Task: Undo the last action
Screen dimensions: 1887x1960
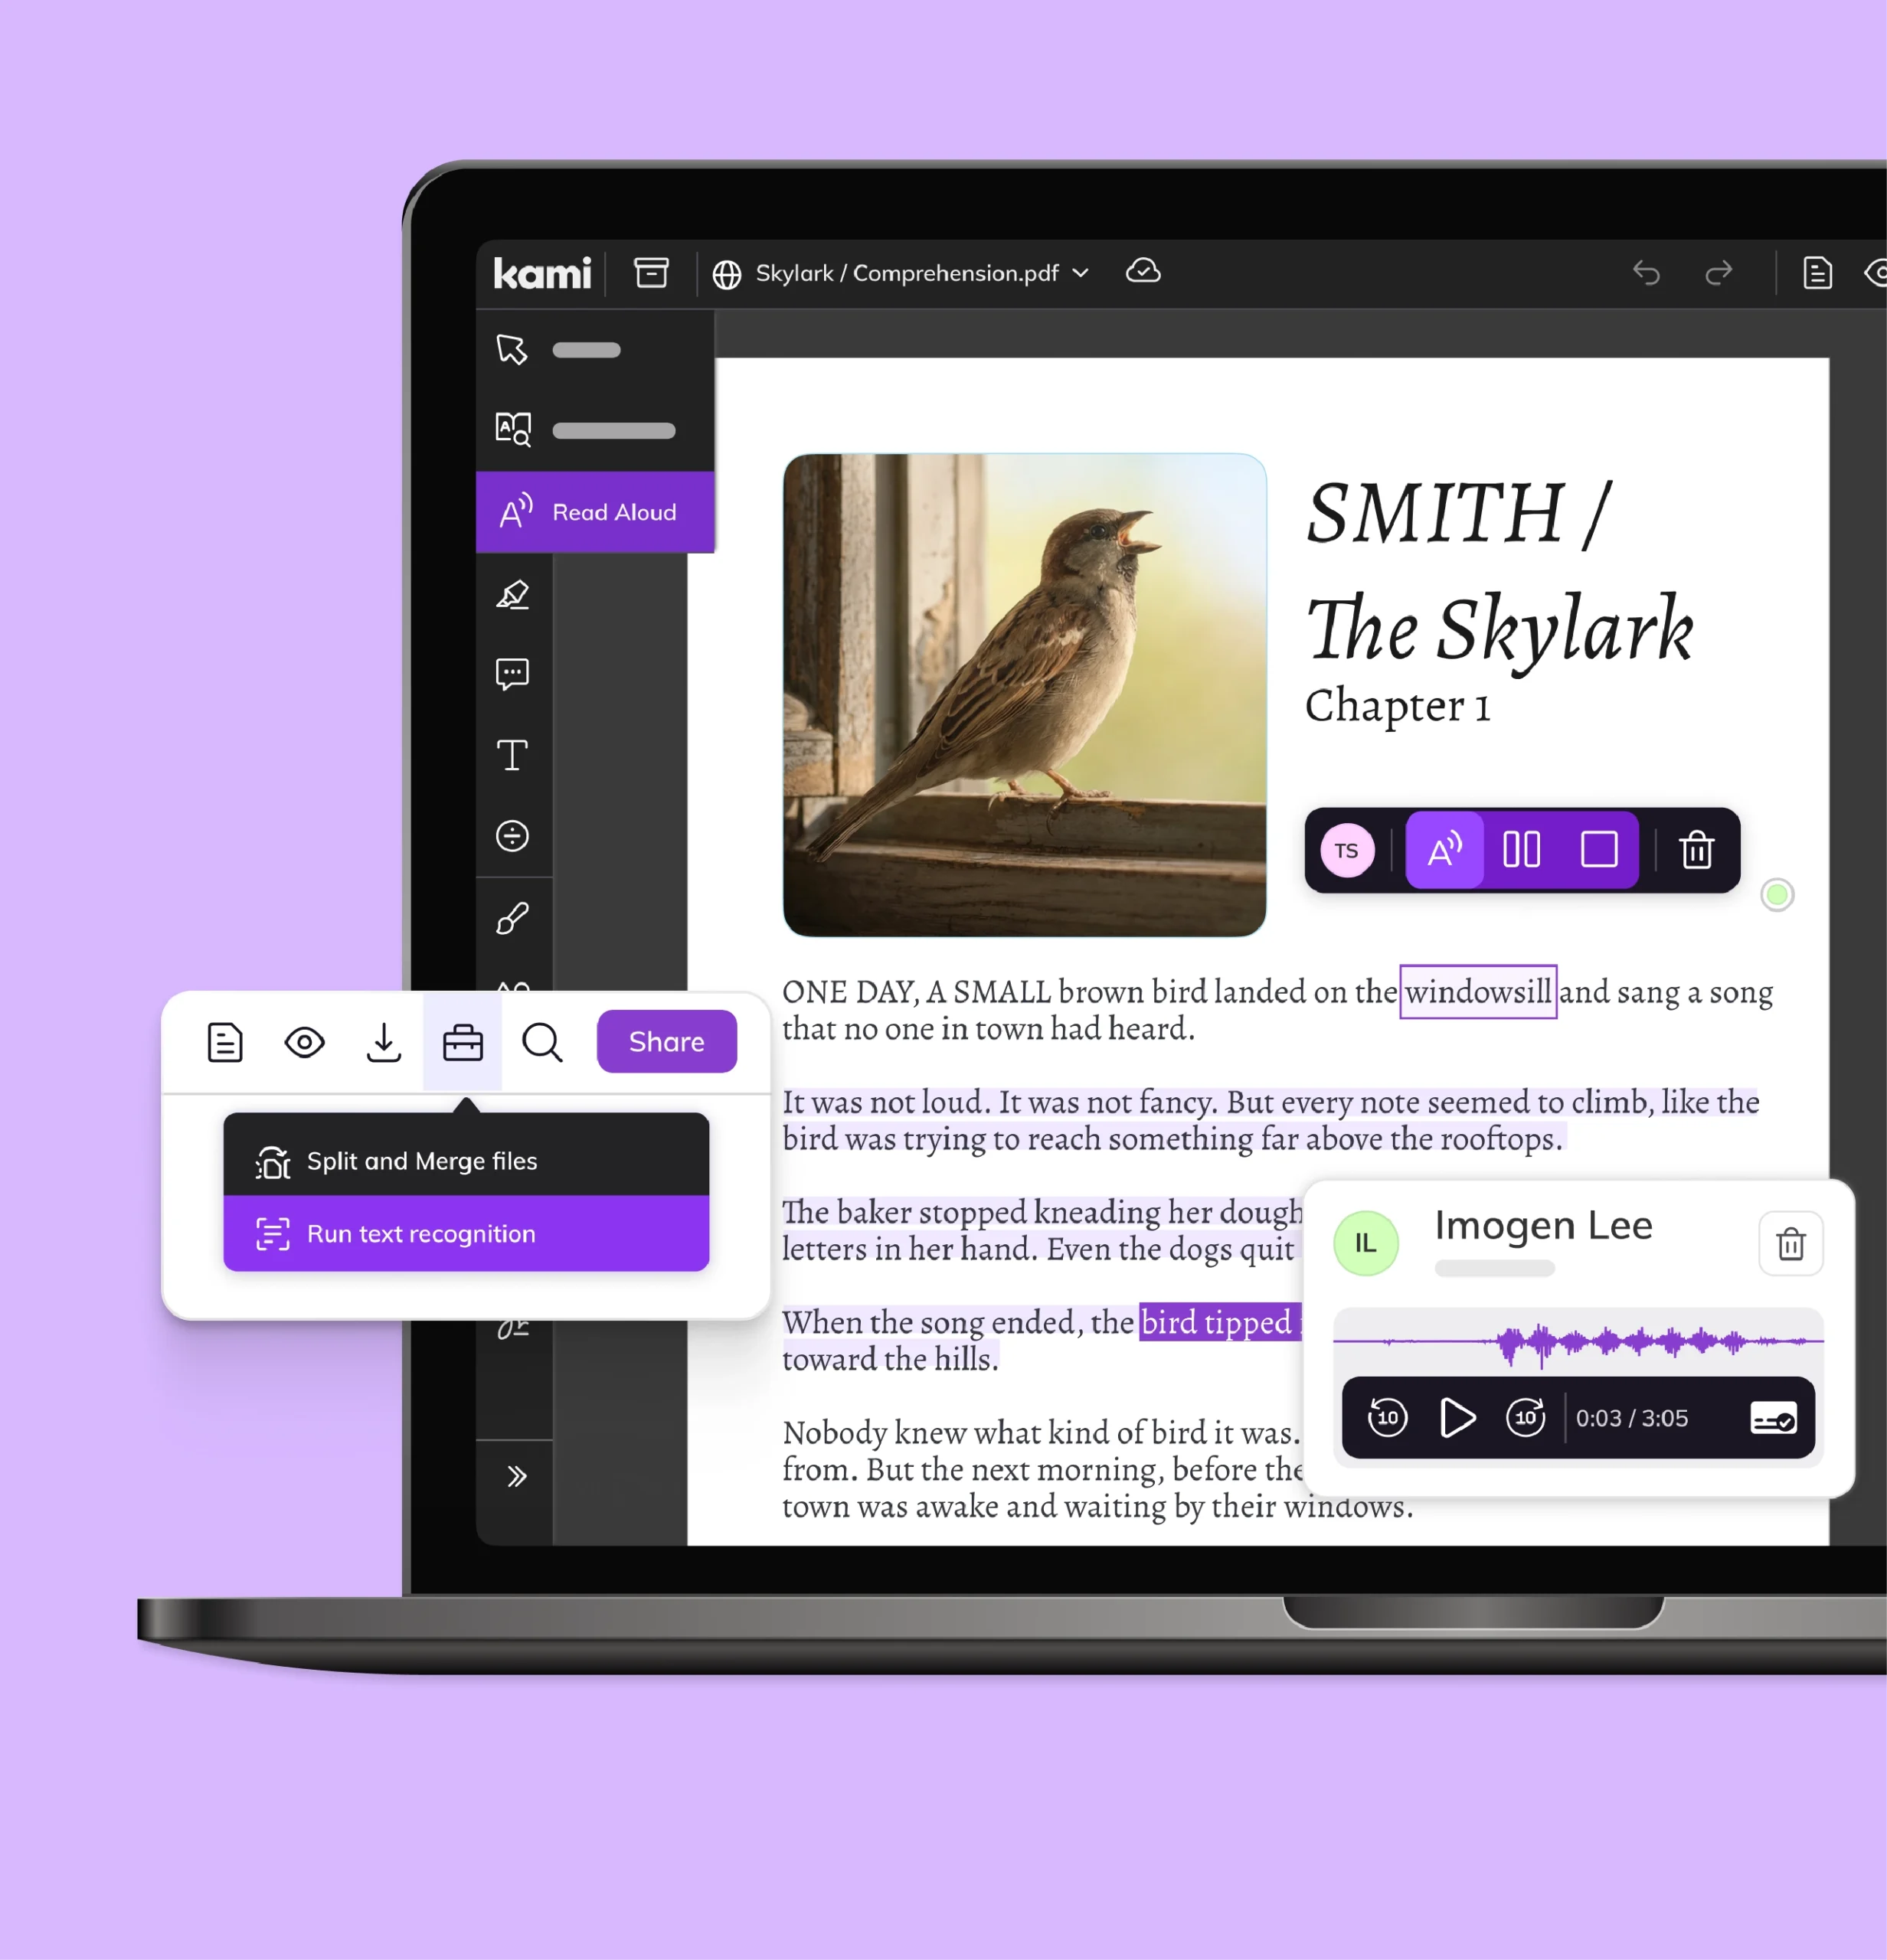Action: click(1646, 272)
